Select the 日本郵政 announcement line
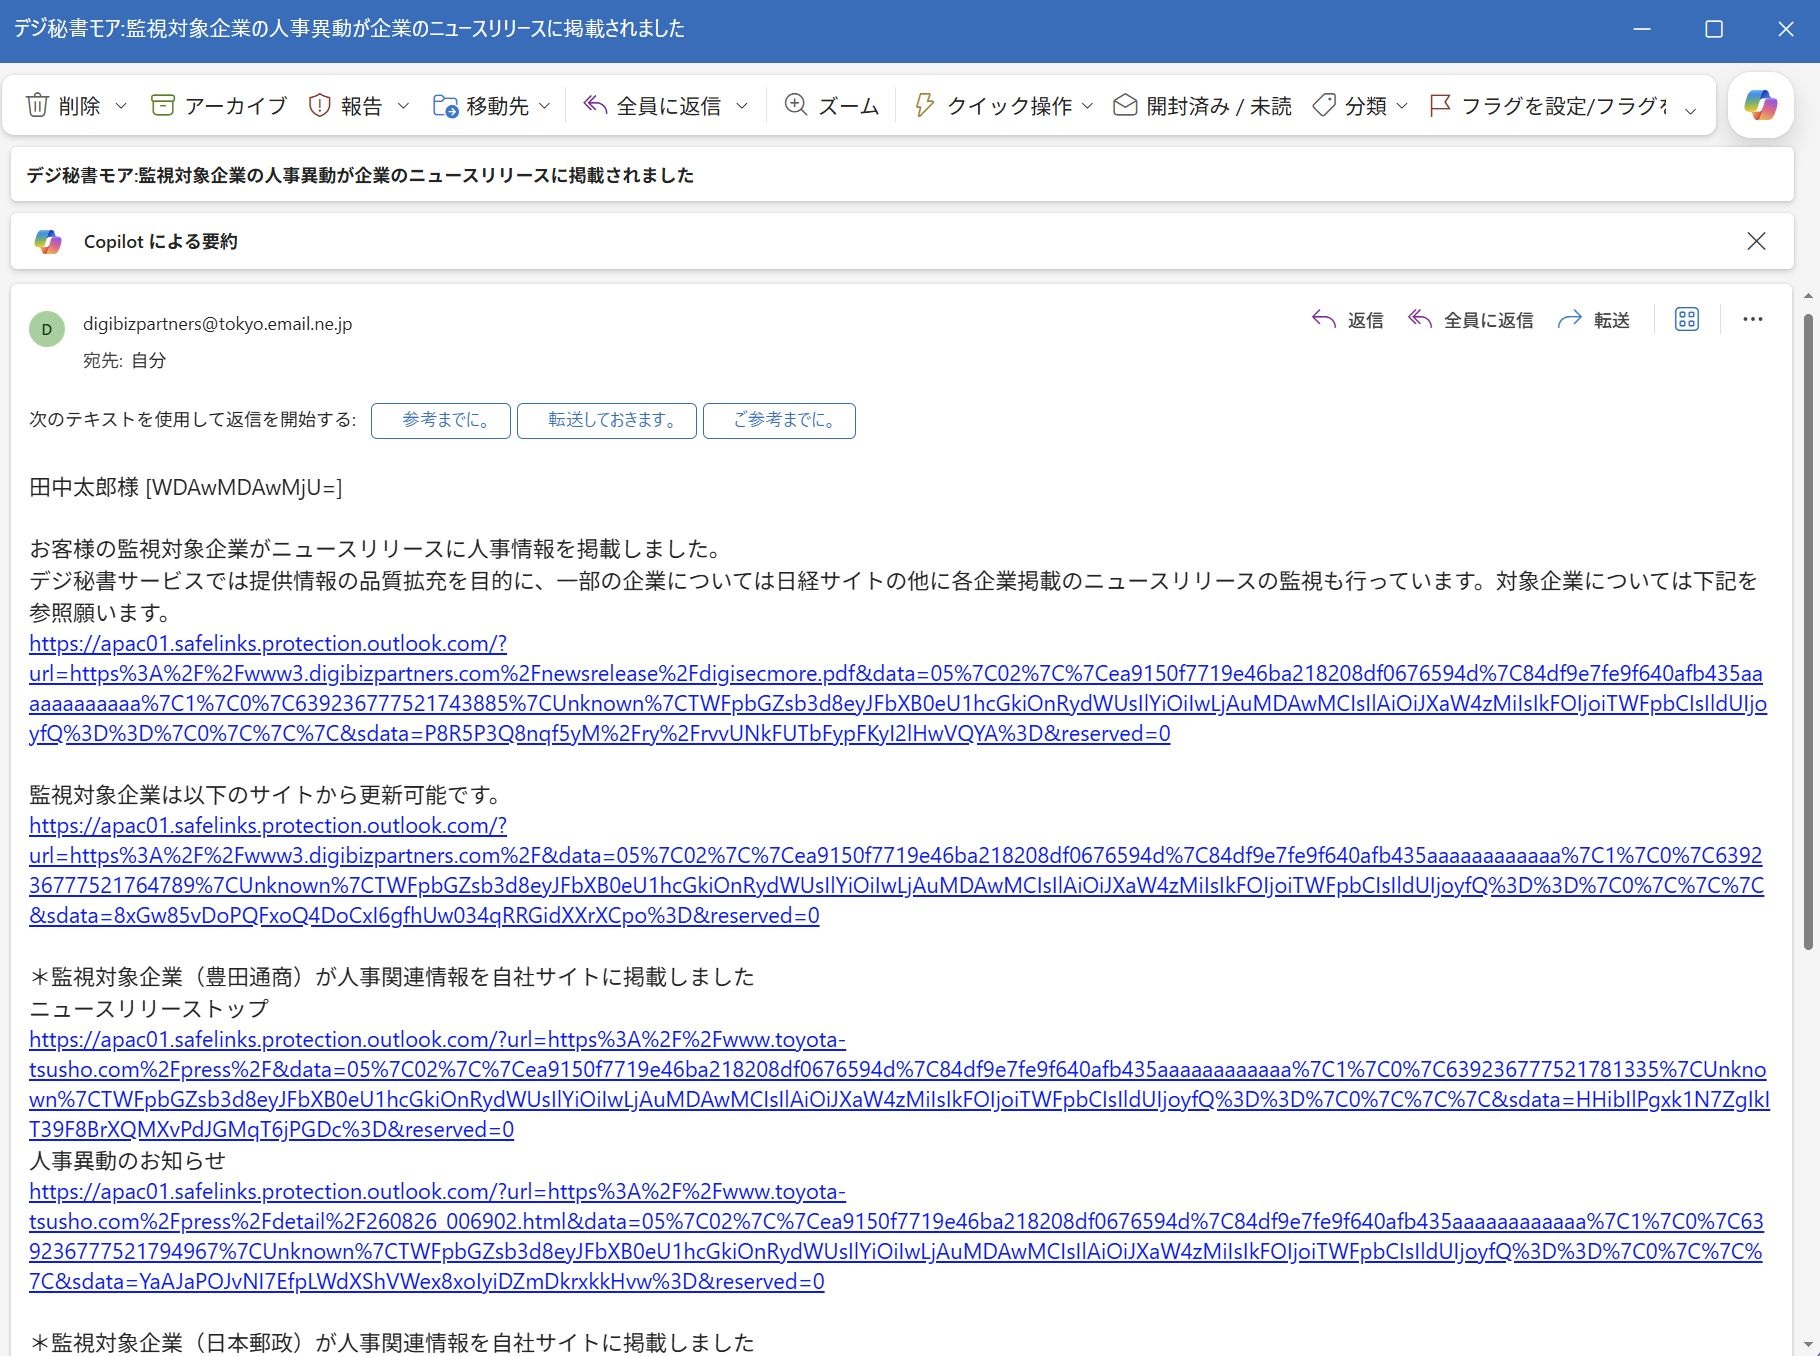Viewport: 1820px width, 1356px height. click(391, 1342)
